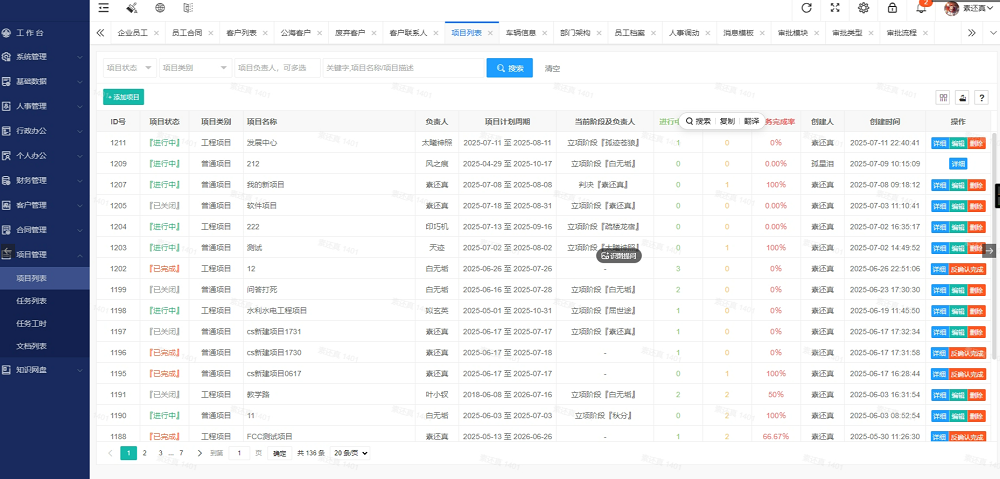Viewport: 1000px width, 479px height.
Task: Switch table to grid view icon
Action: click(942, 98)
